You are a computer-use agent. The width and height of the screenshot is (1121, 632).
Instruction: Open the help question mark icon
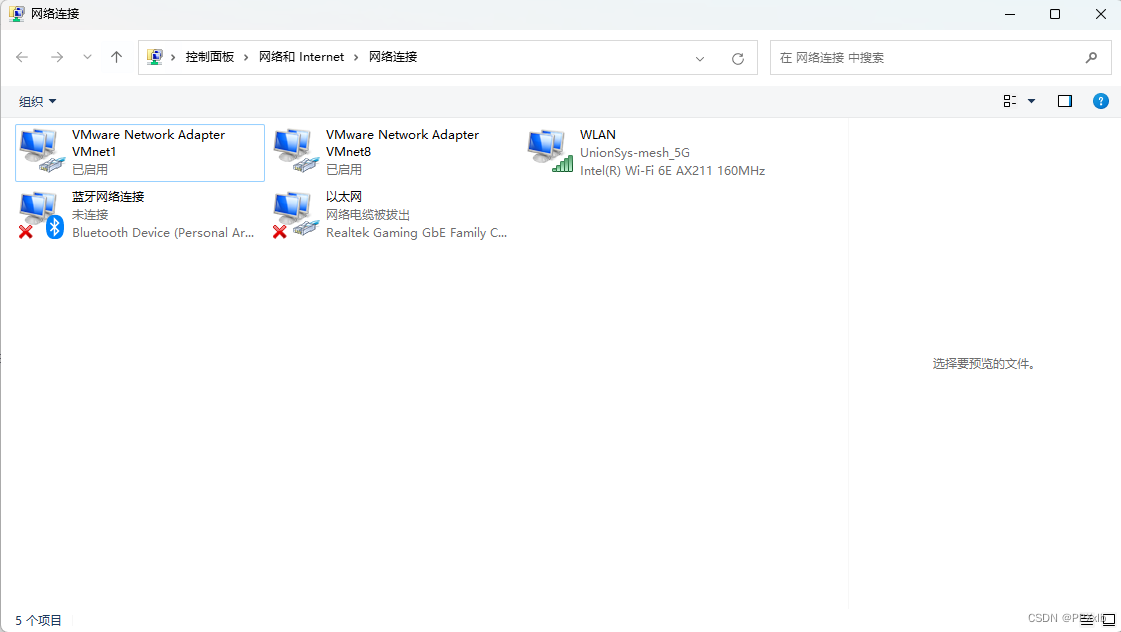[1101, 102]
